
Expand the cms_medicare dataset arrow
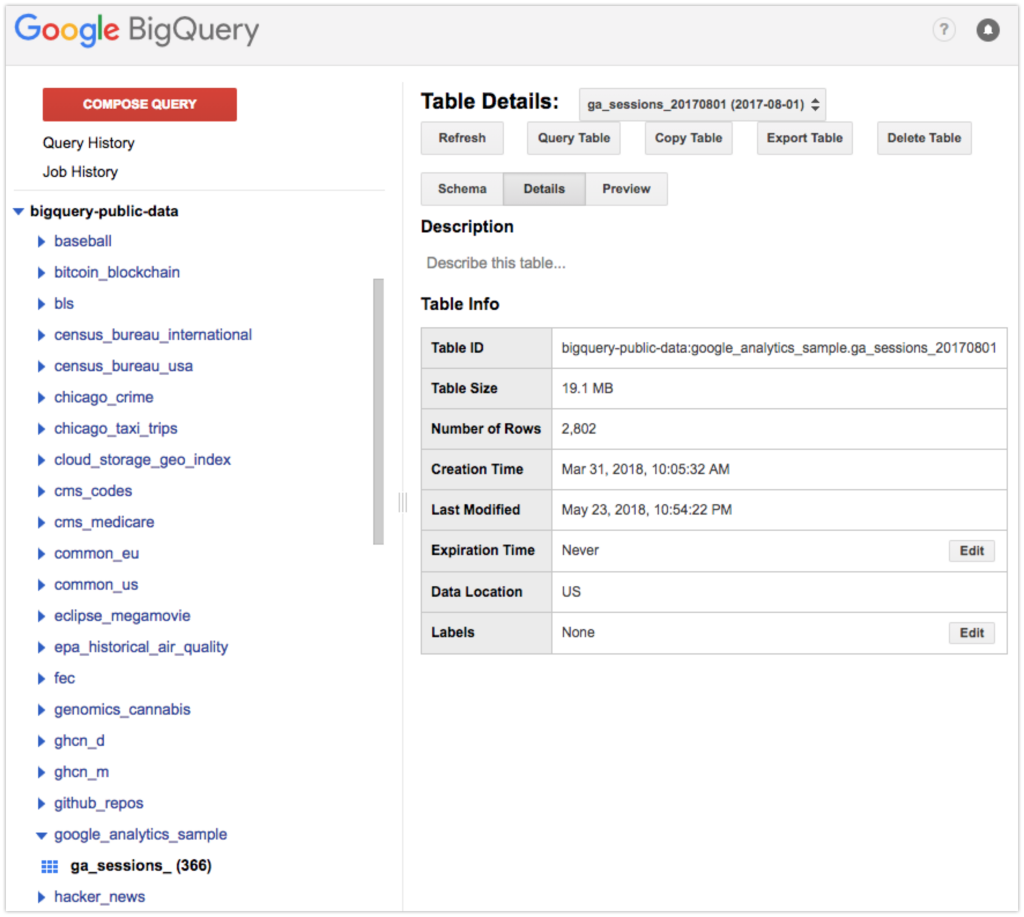[41, 523]
